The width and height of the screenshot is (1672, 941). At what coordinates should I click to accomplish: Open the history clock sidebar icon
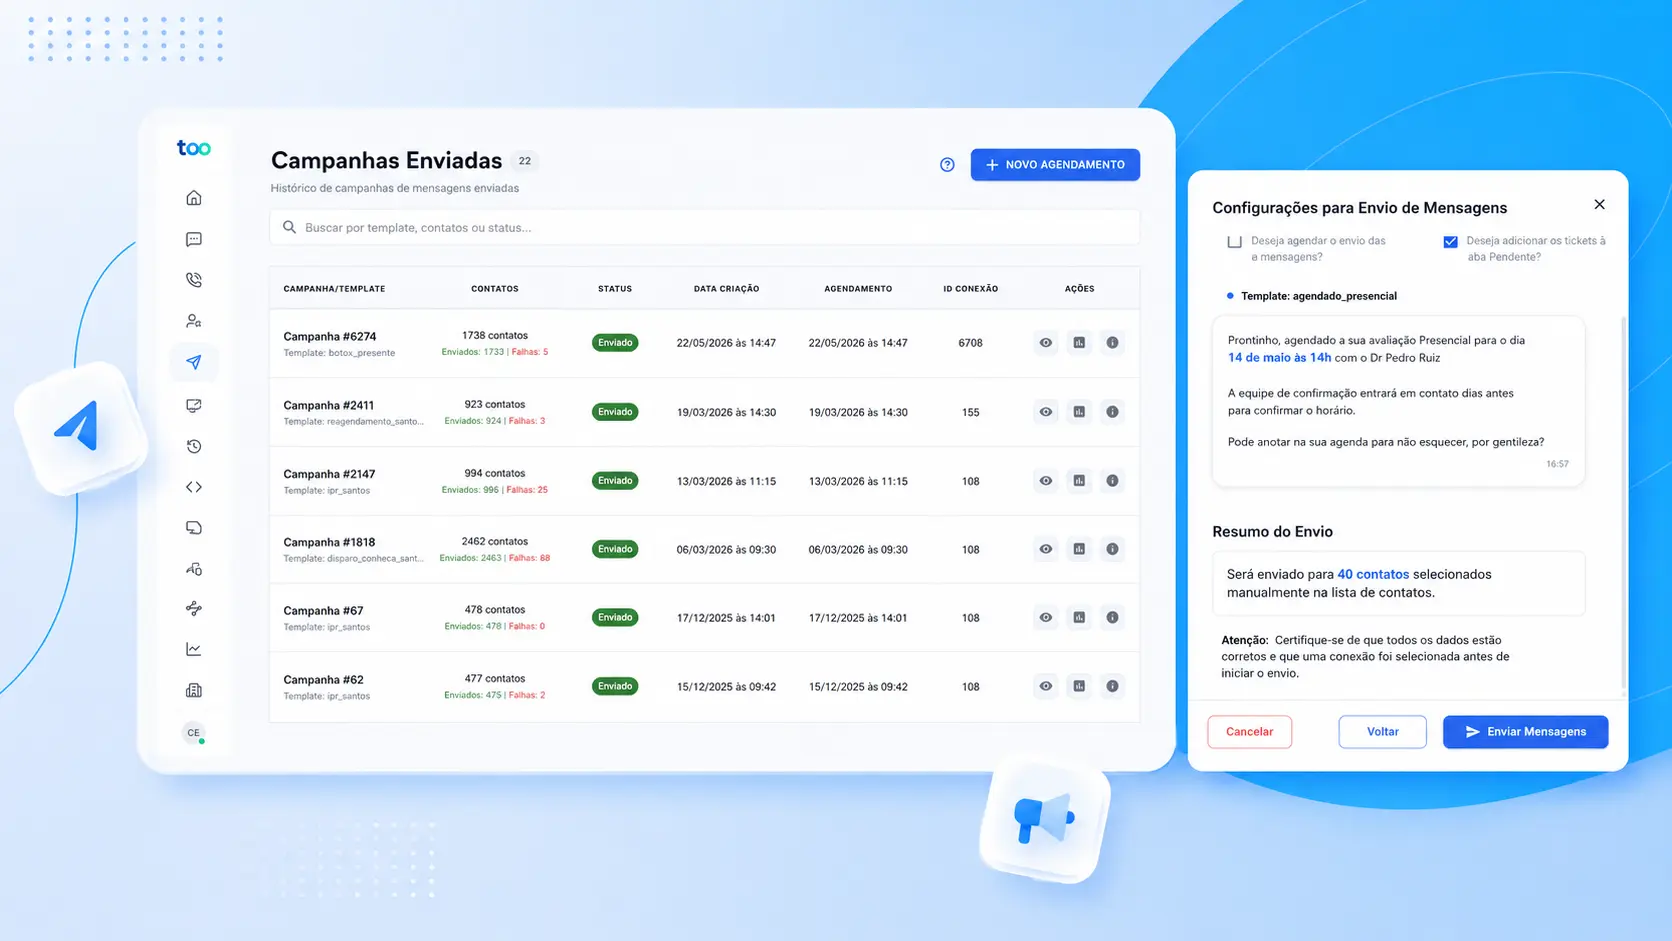(194, 446)
